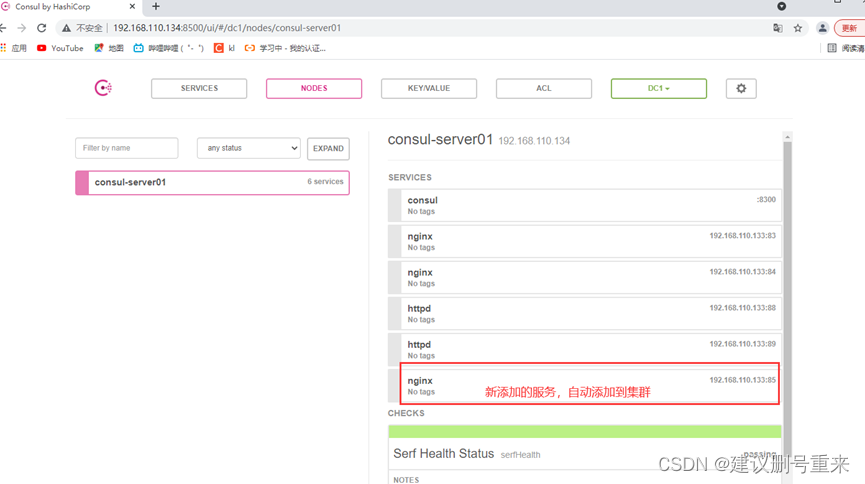865x484 pixels.
Task: Select the consul-server01 node row
Action: pyautogui.click(x=212, y=183)
